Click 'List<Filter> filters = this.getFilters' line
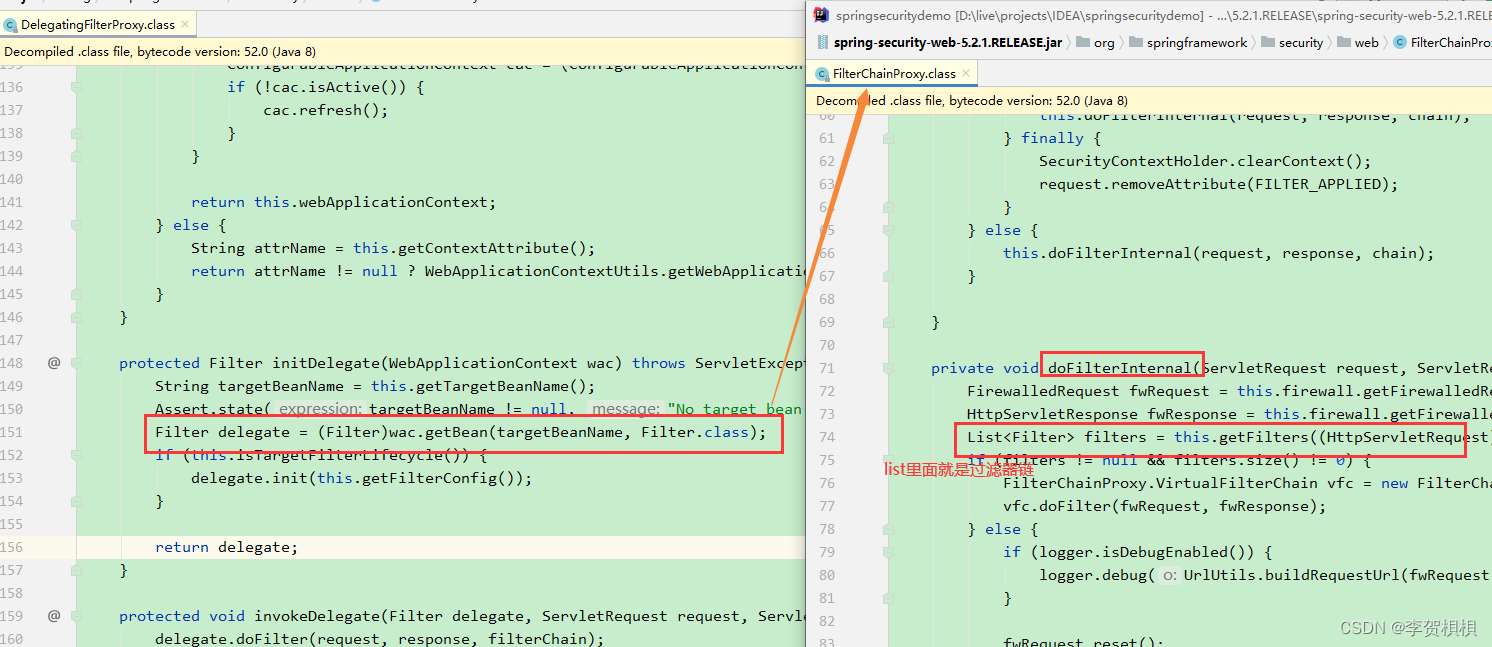 click(x=1229, y=437)
